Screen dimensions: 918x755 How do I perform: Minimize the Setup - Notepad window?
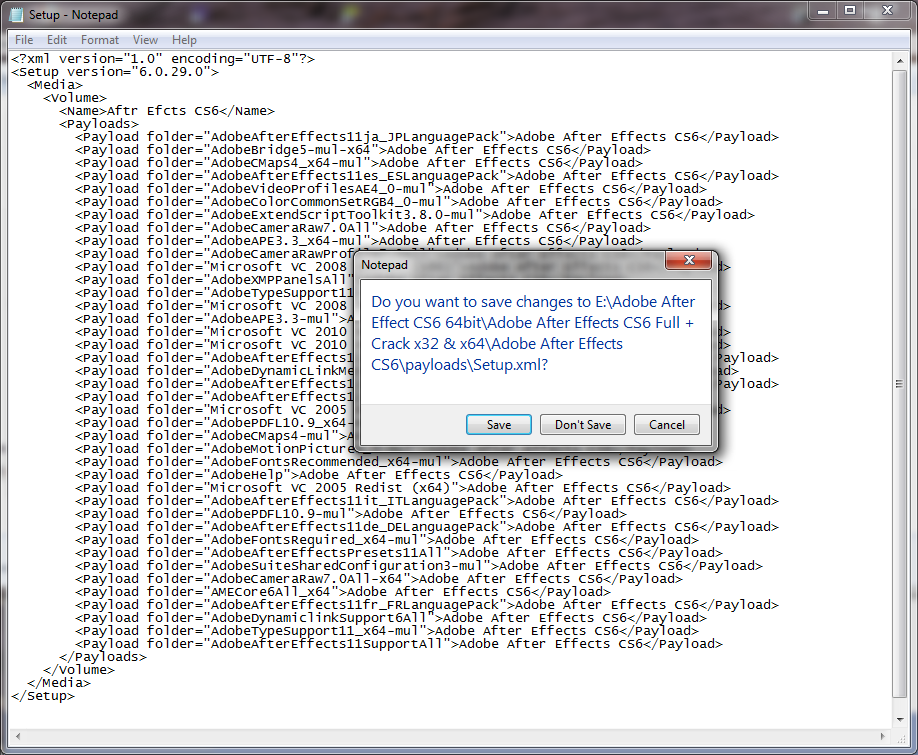point(823,11)
